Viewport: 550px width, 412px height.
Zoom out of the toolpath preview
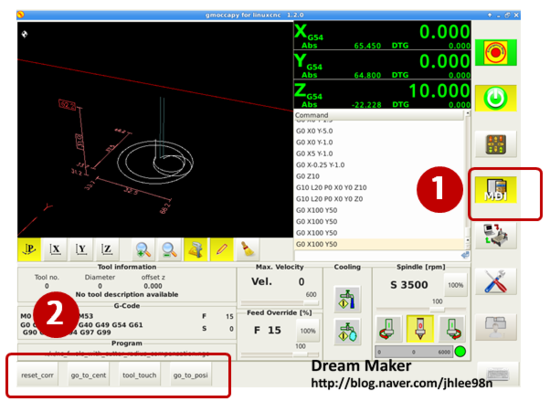pos(169,250)
